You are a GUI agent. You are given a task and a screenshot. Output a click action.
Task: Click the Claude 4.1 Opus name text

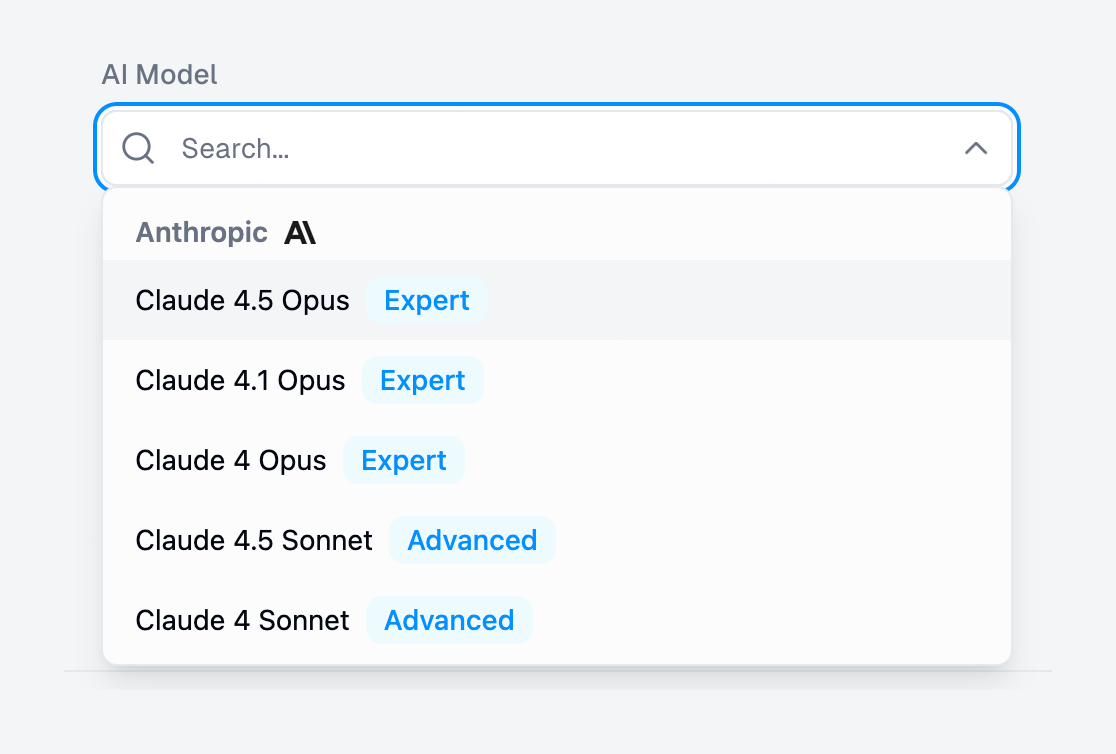(x=241, y=380)
